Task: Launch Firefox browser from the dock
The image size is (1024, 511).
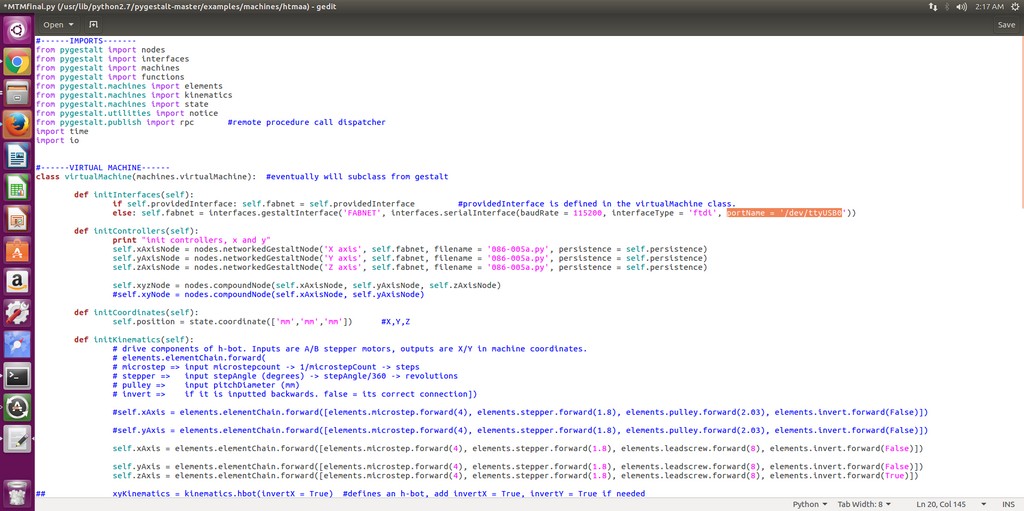Action: (17, 125)
